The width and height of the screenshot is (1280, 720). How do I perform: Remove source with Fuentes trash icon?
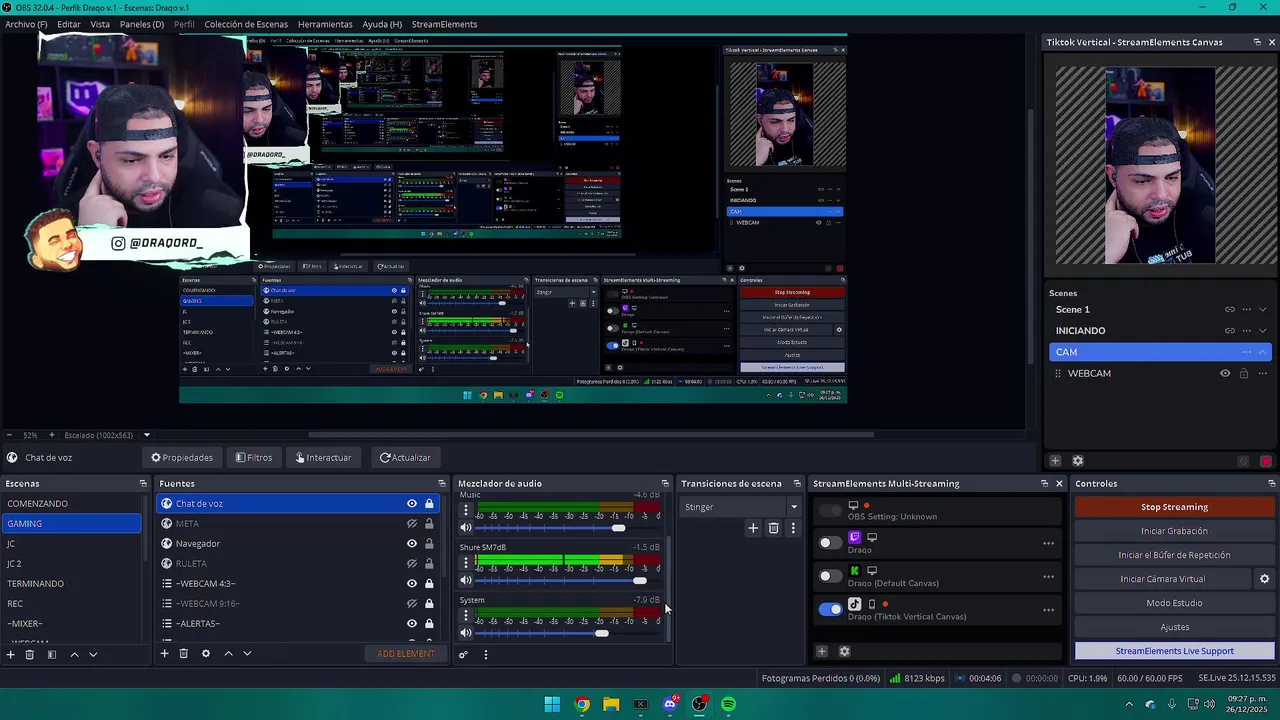(x=184, y=654)
